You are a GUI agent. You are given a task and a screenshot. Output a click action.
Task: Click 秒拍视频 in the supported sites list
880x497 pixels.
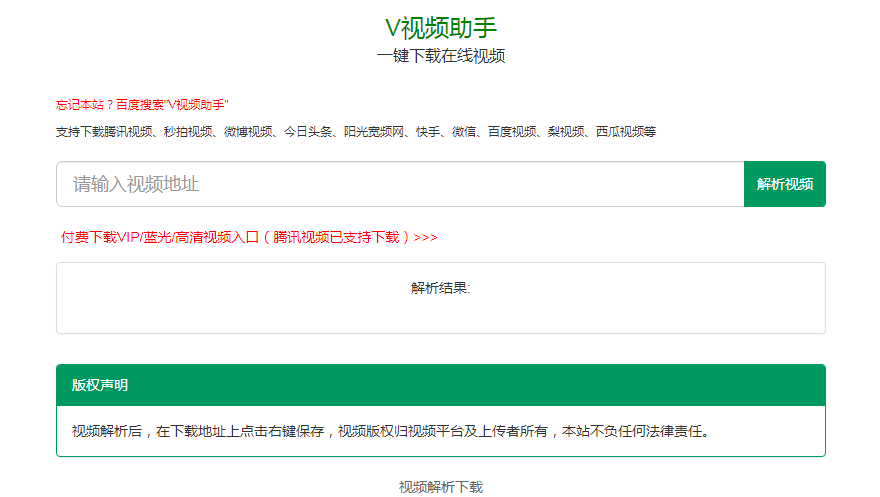click(x=188, y=132)
